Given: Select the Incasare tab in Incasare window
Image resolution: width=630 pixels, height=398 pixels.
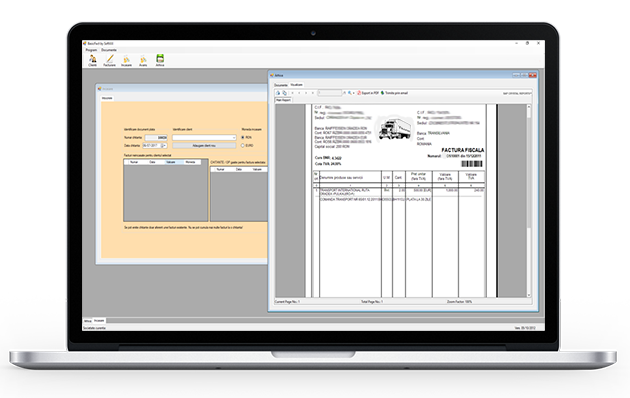Looking at the screenshot, I should pyautogui.click(x=107, y=98).
